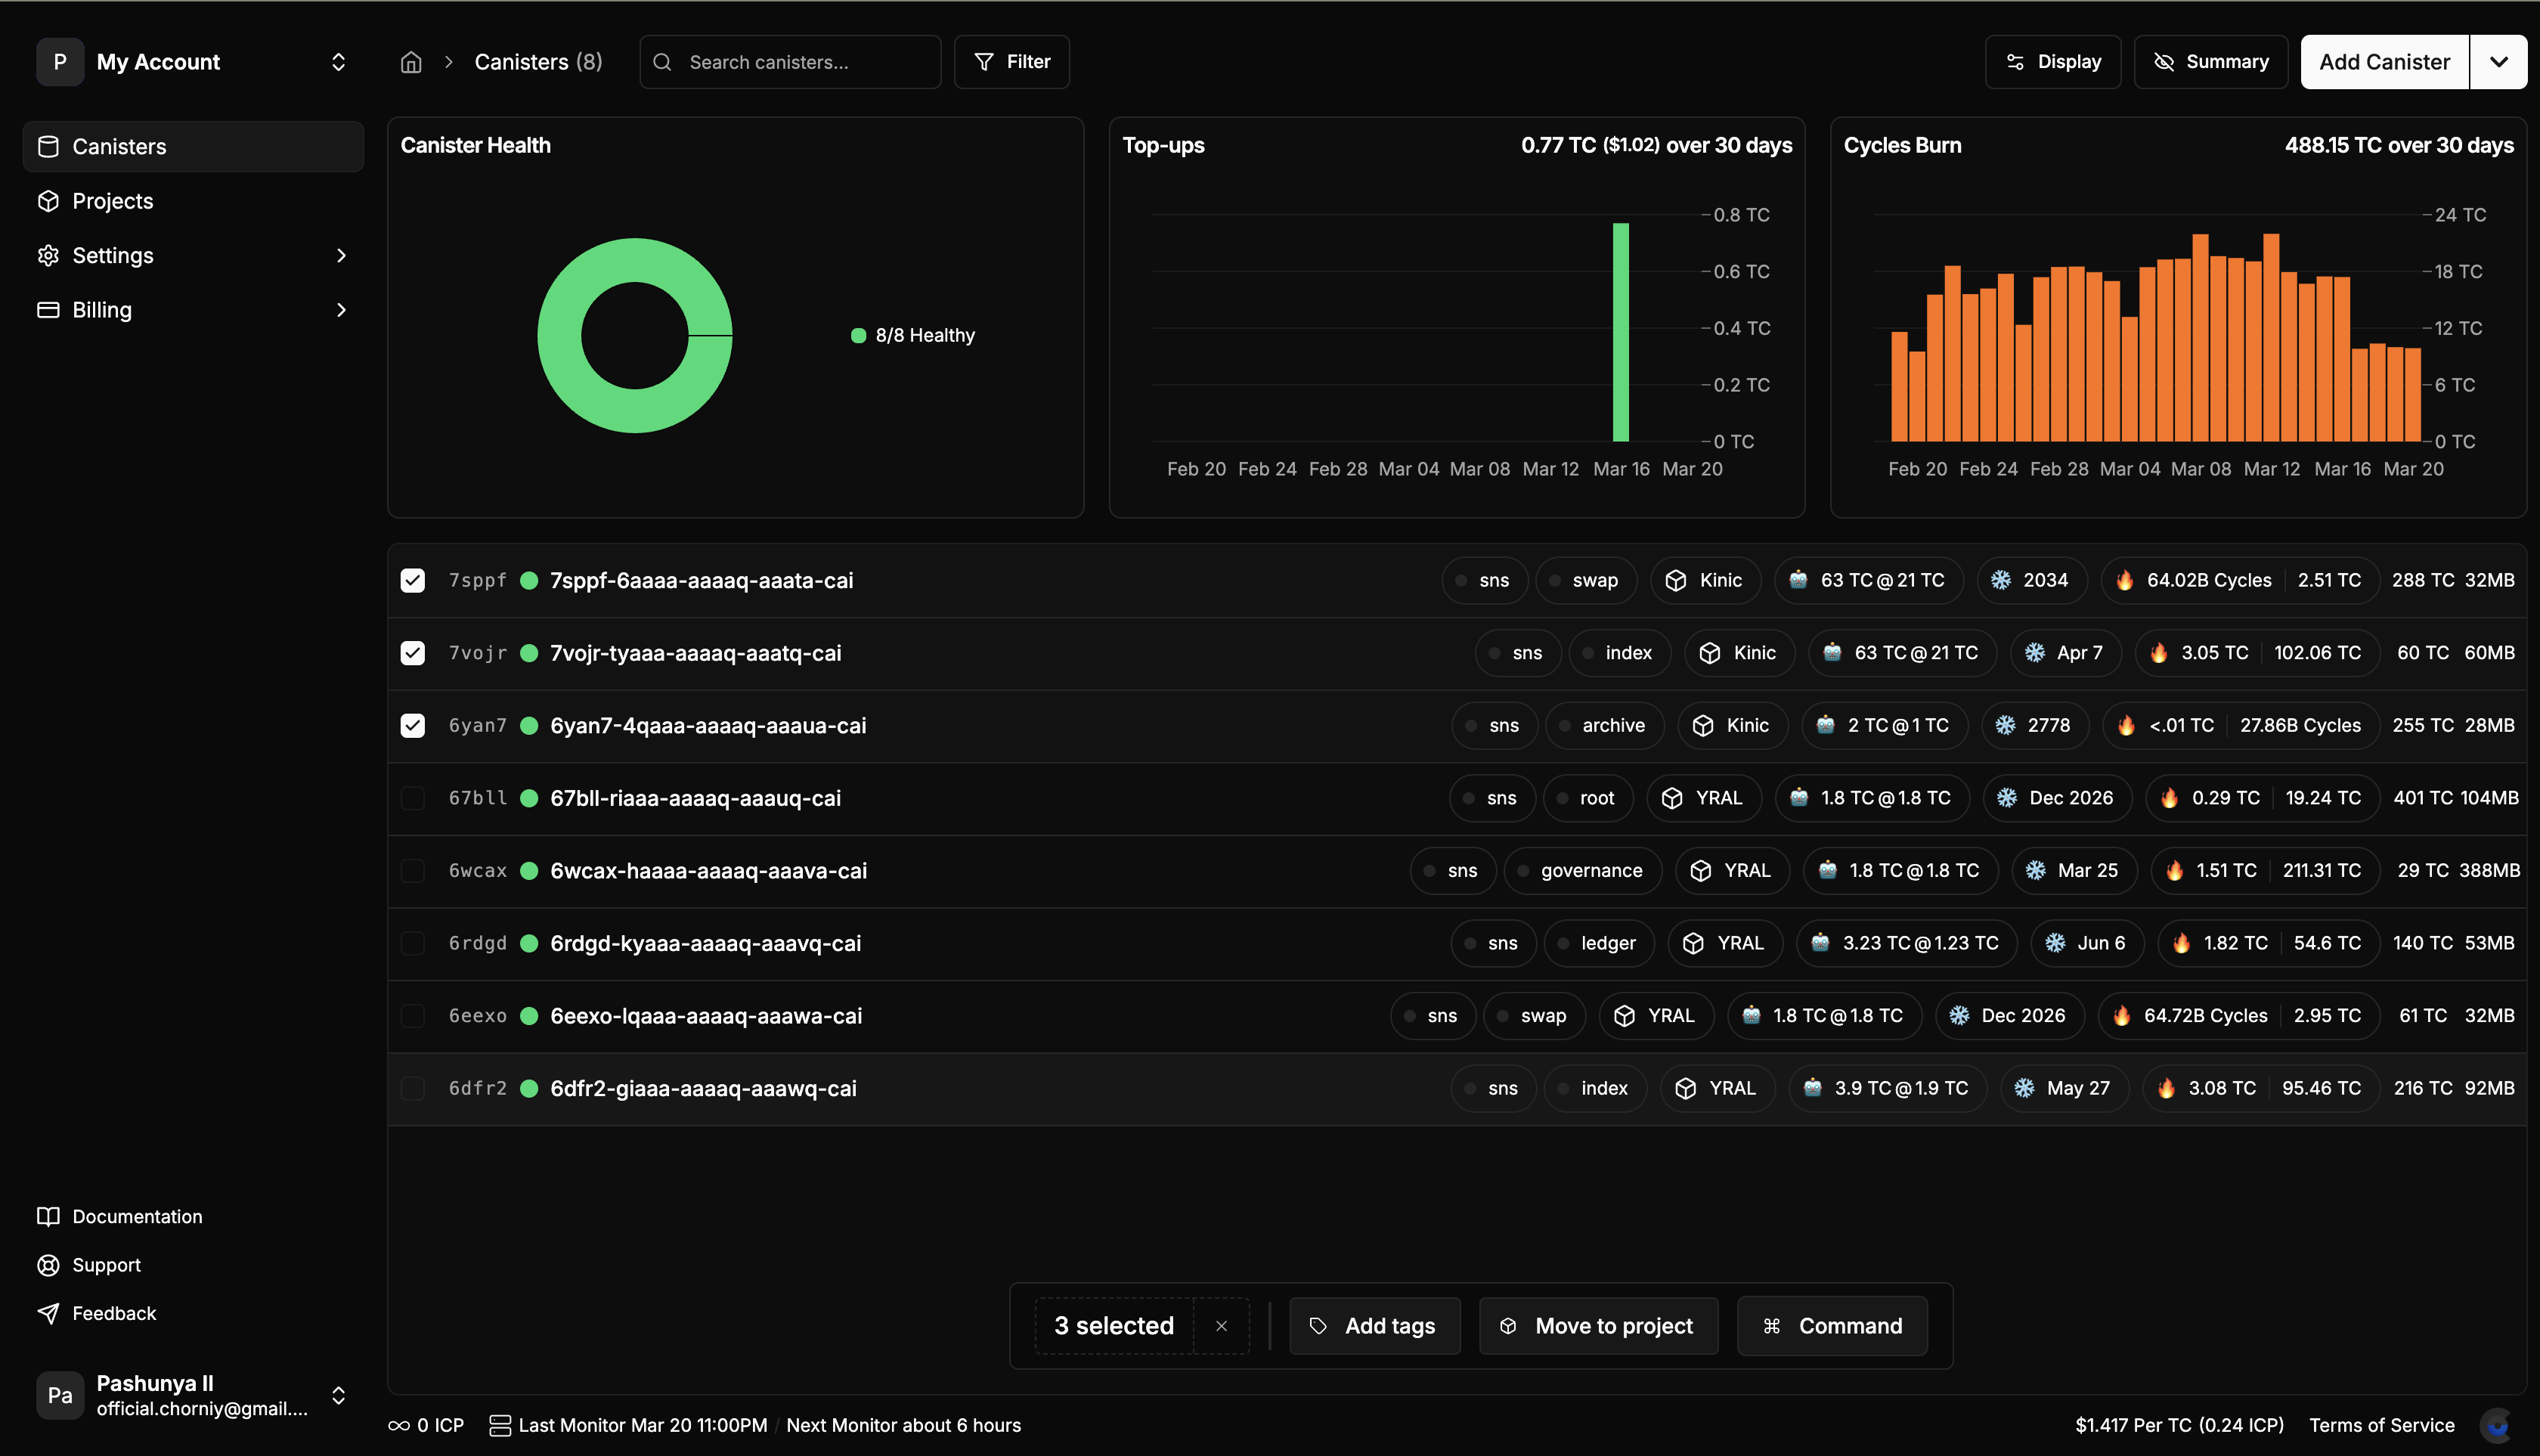2540x1456 pixels.
Task: Click the Move to project button
Action: 1598,1326
